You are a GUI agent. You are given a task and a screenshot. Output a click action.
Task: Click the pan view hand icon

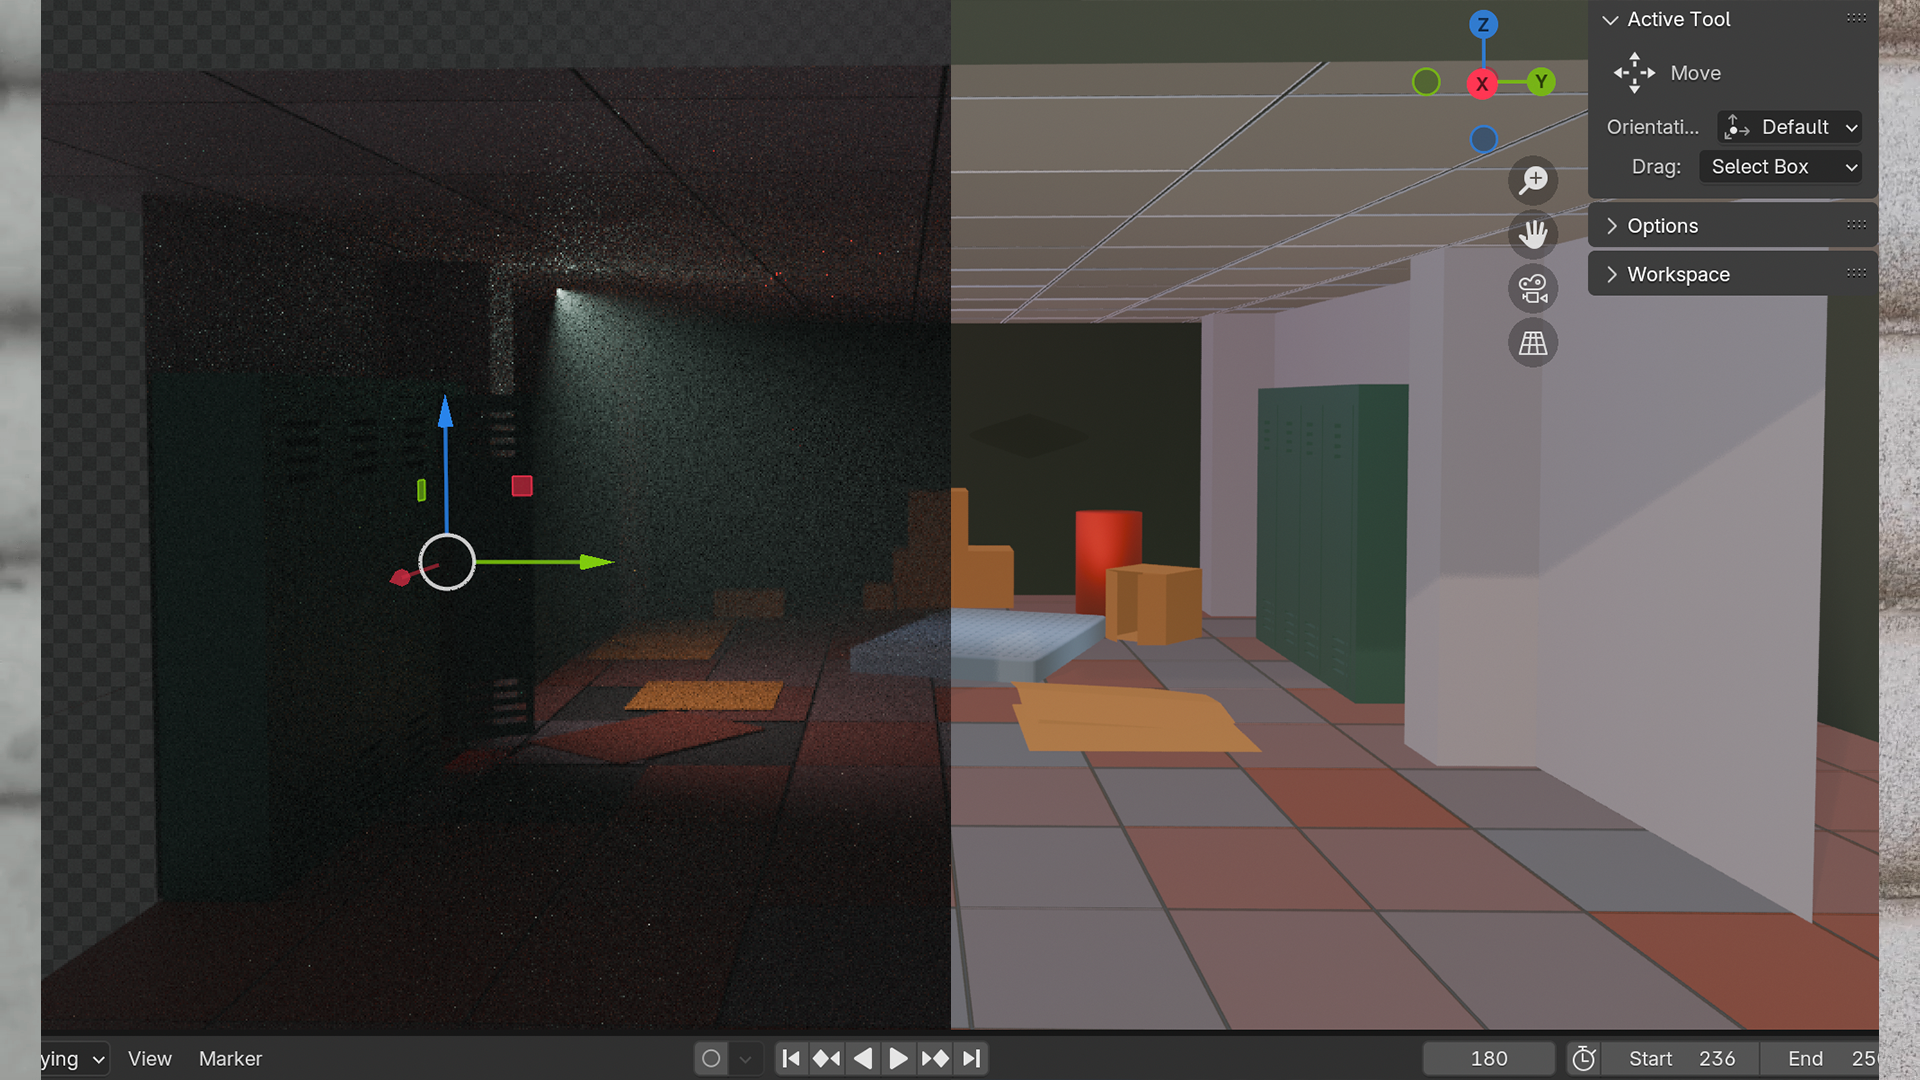click(x=1533, y=235)
